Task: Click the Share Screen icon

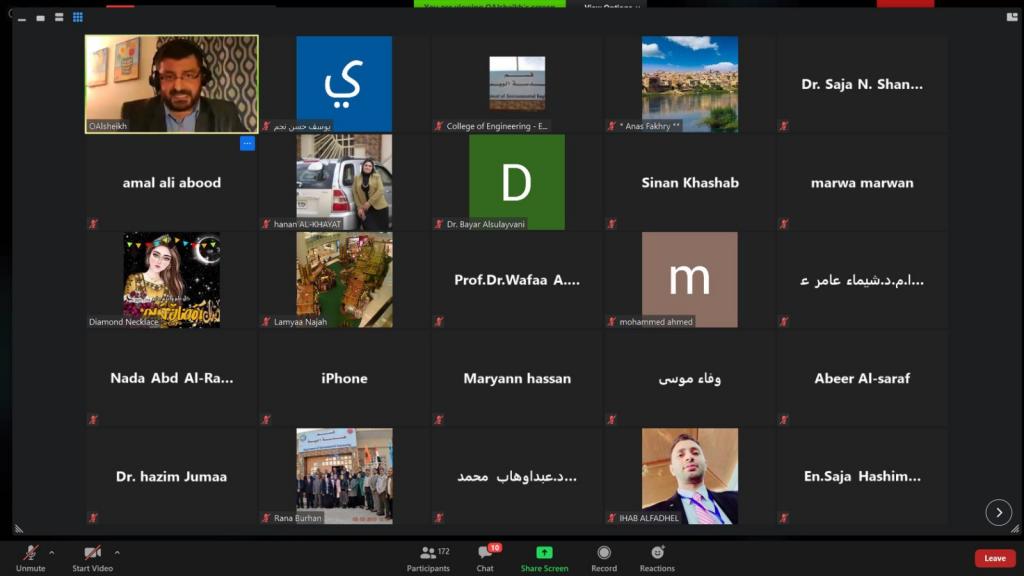Action: (x=544, y=557)
